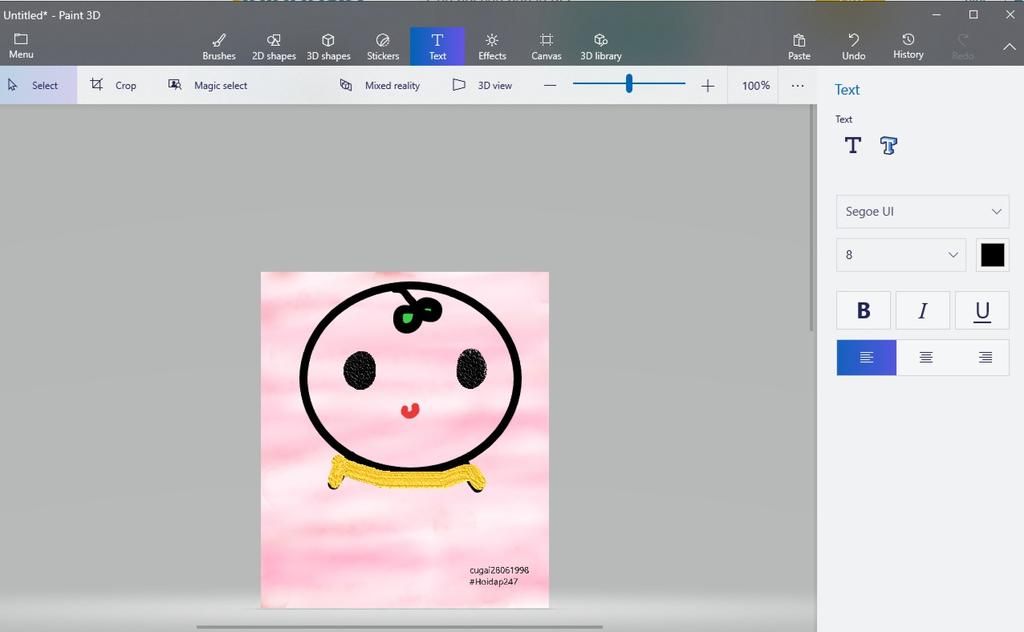
Task: Open the font size 8 dropdown
Action: click(900, 255)
